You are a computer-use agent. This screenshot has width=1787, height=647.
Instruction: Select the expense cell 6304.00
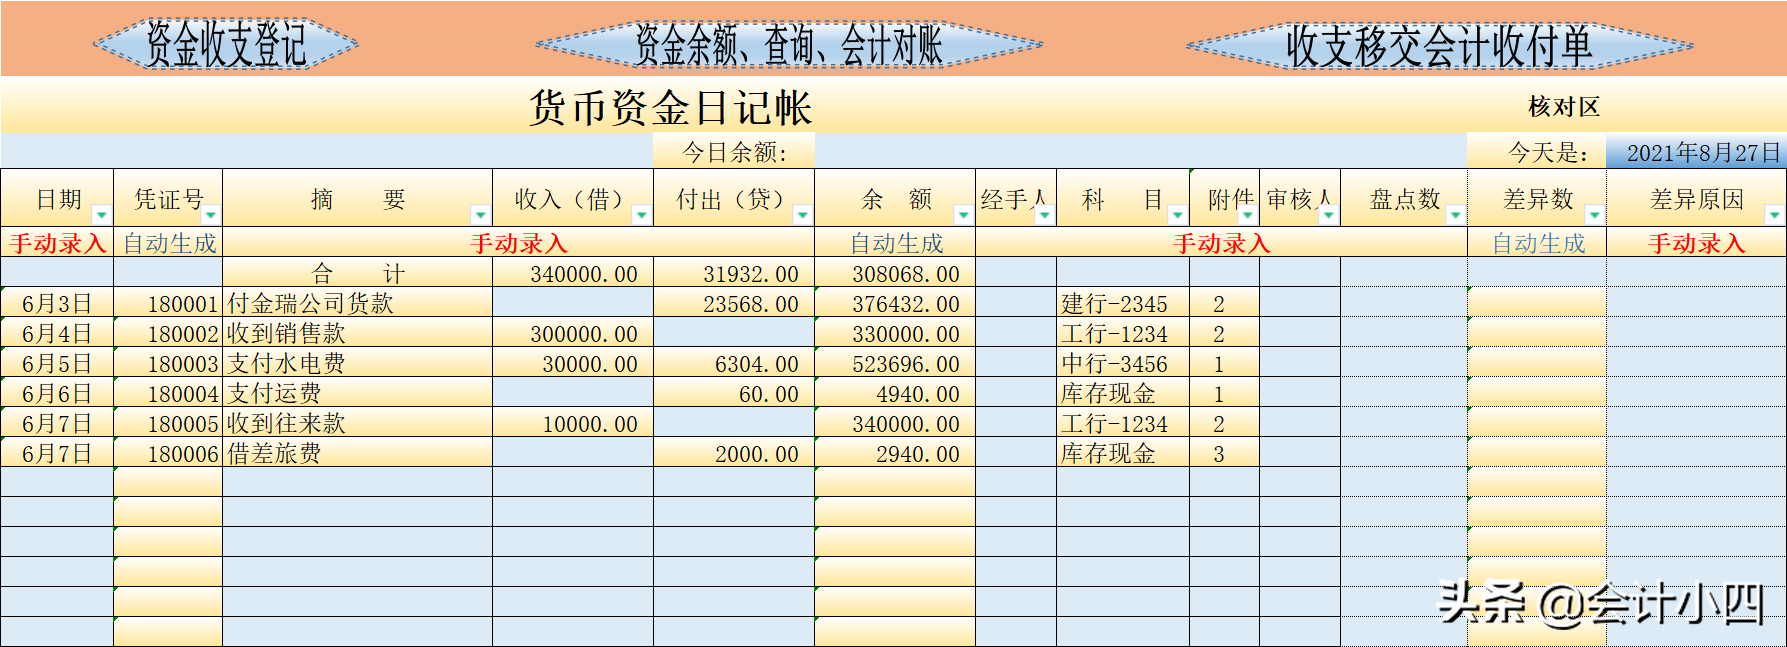pos(734,363)
